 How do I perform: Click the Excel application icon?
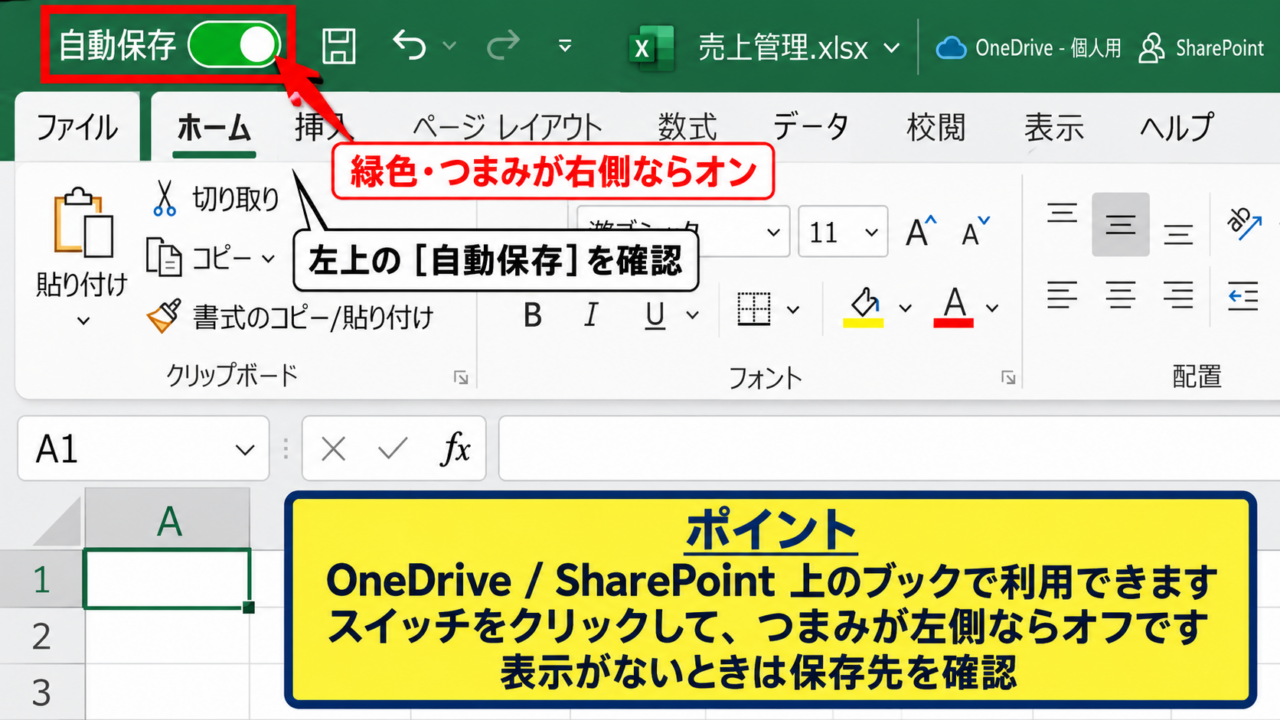[x=653, y=47]
